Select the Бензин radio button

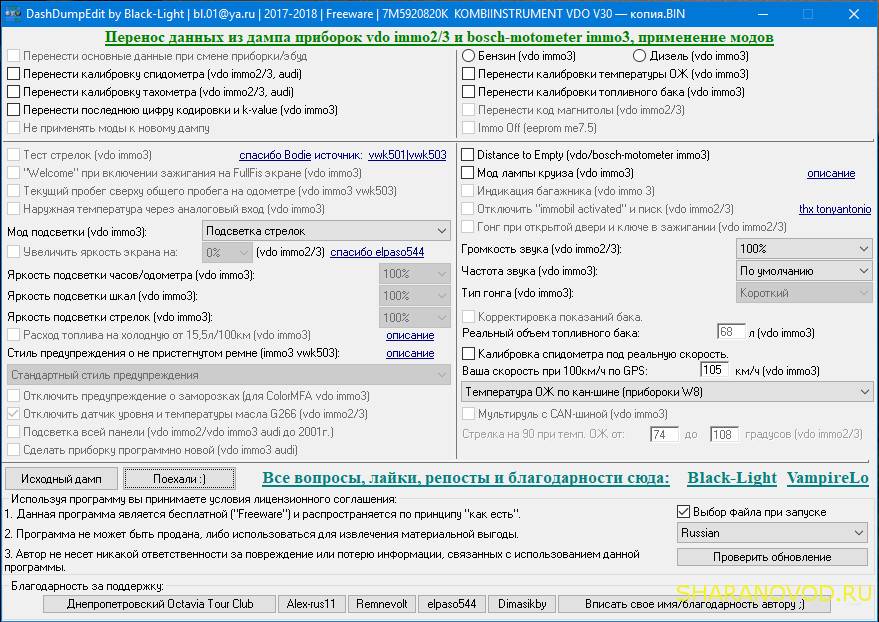coord(468,56)
